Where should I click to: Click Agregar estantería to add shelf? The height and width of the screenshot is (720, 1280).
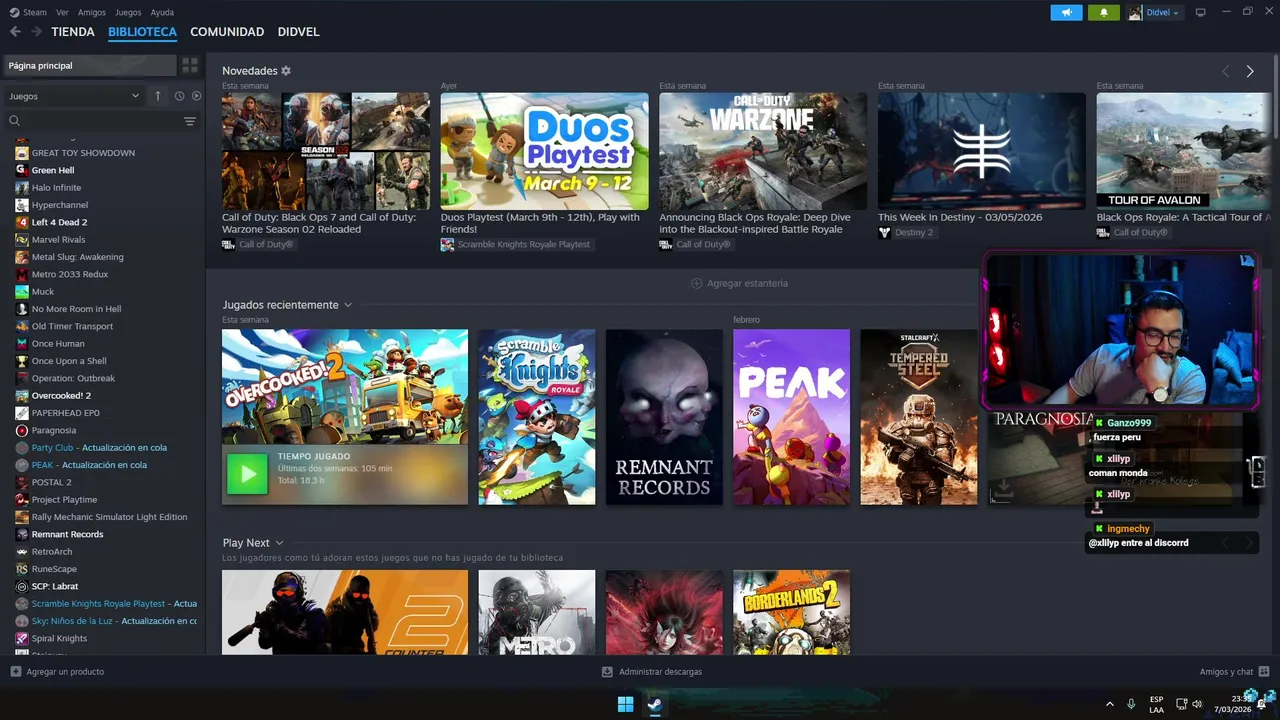click(x=740, y=283)
